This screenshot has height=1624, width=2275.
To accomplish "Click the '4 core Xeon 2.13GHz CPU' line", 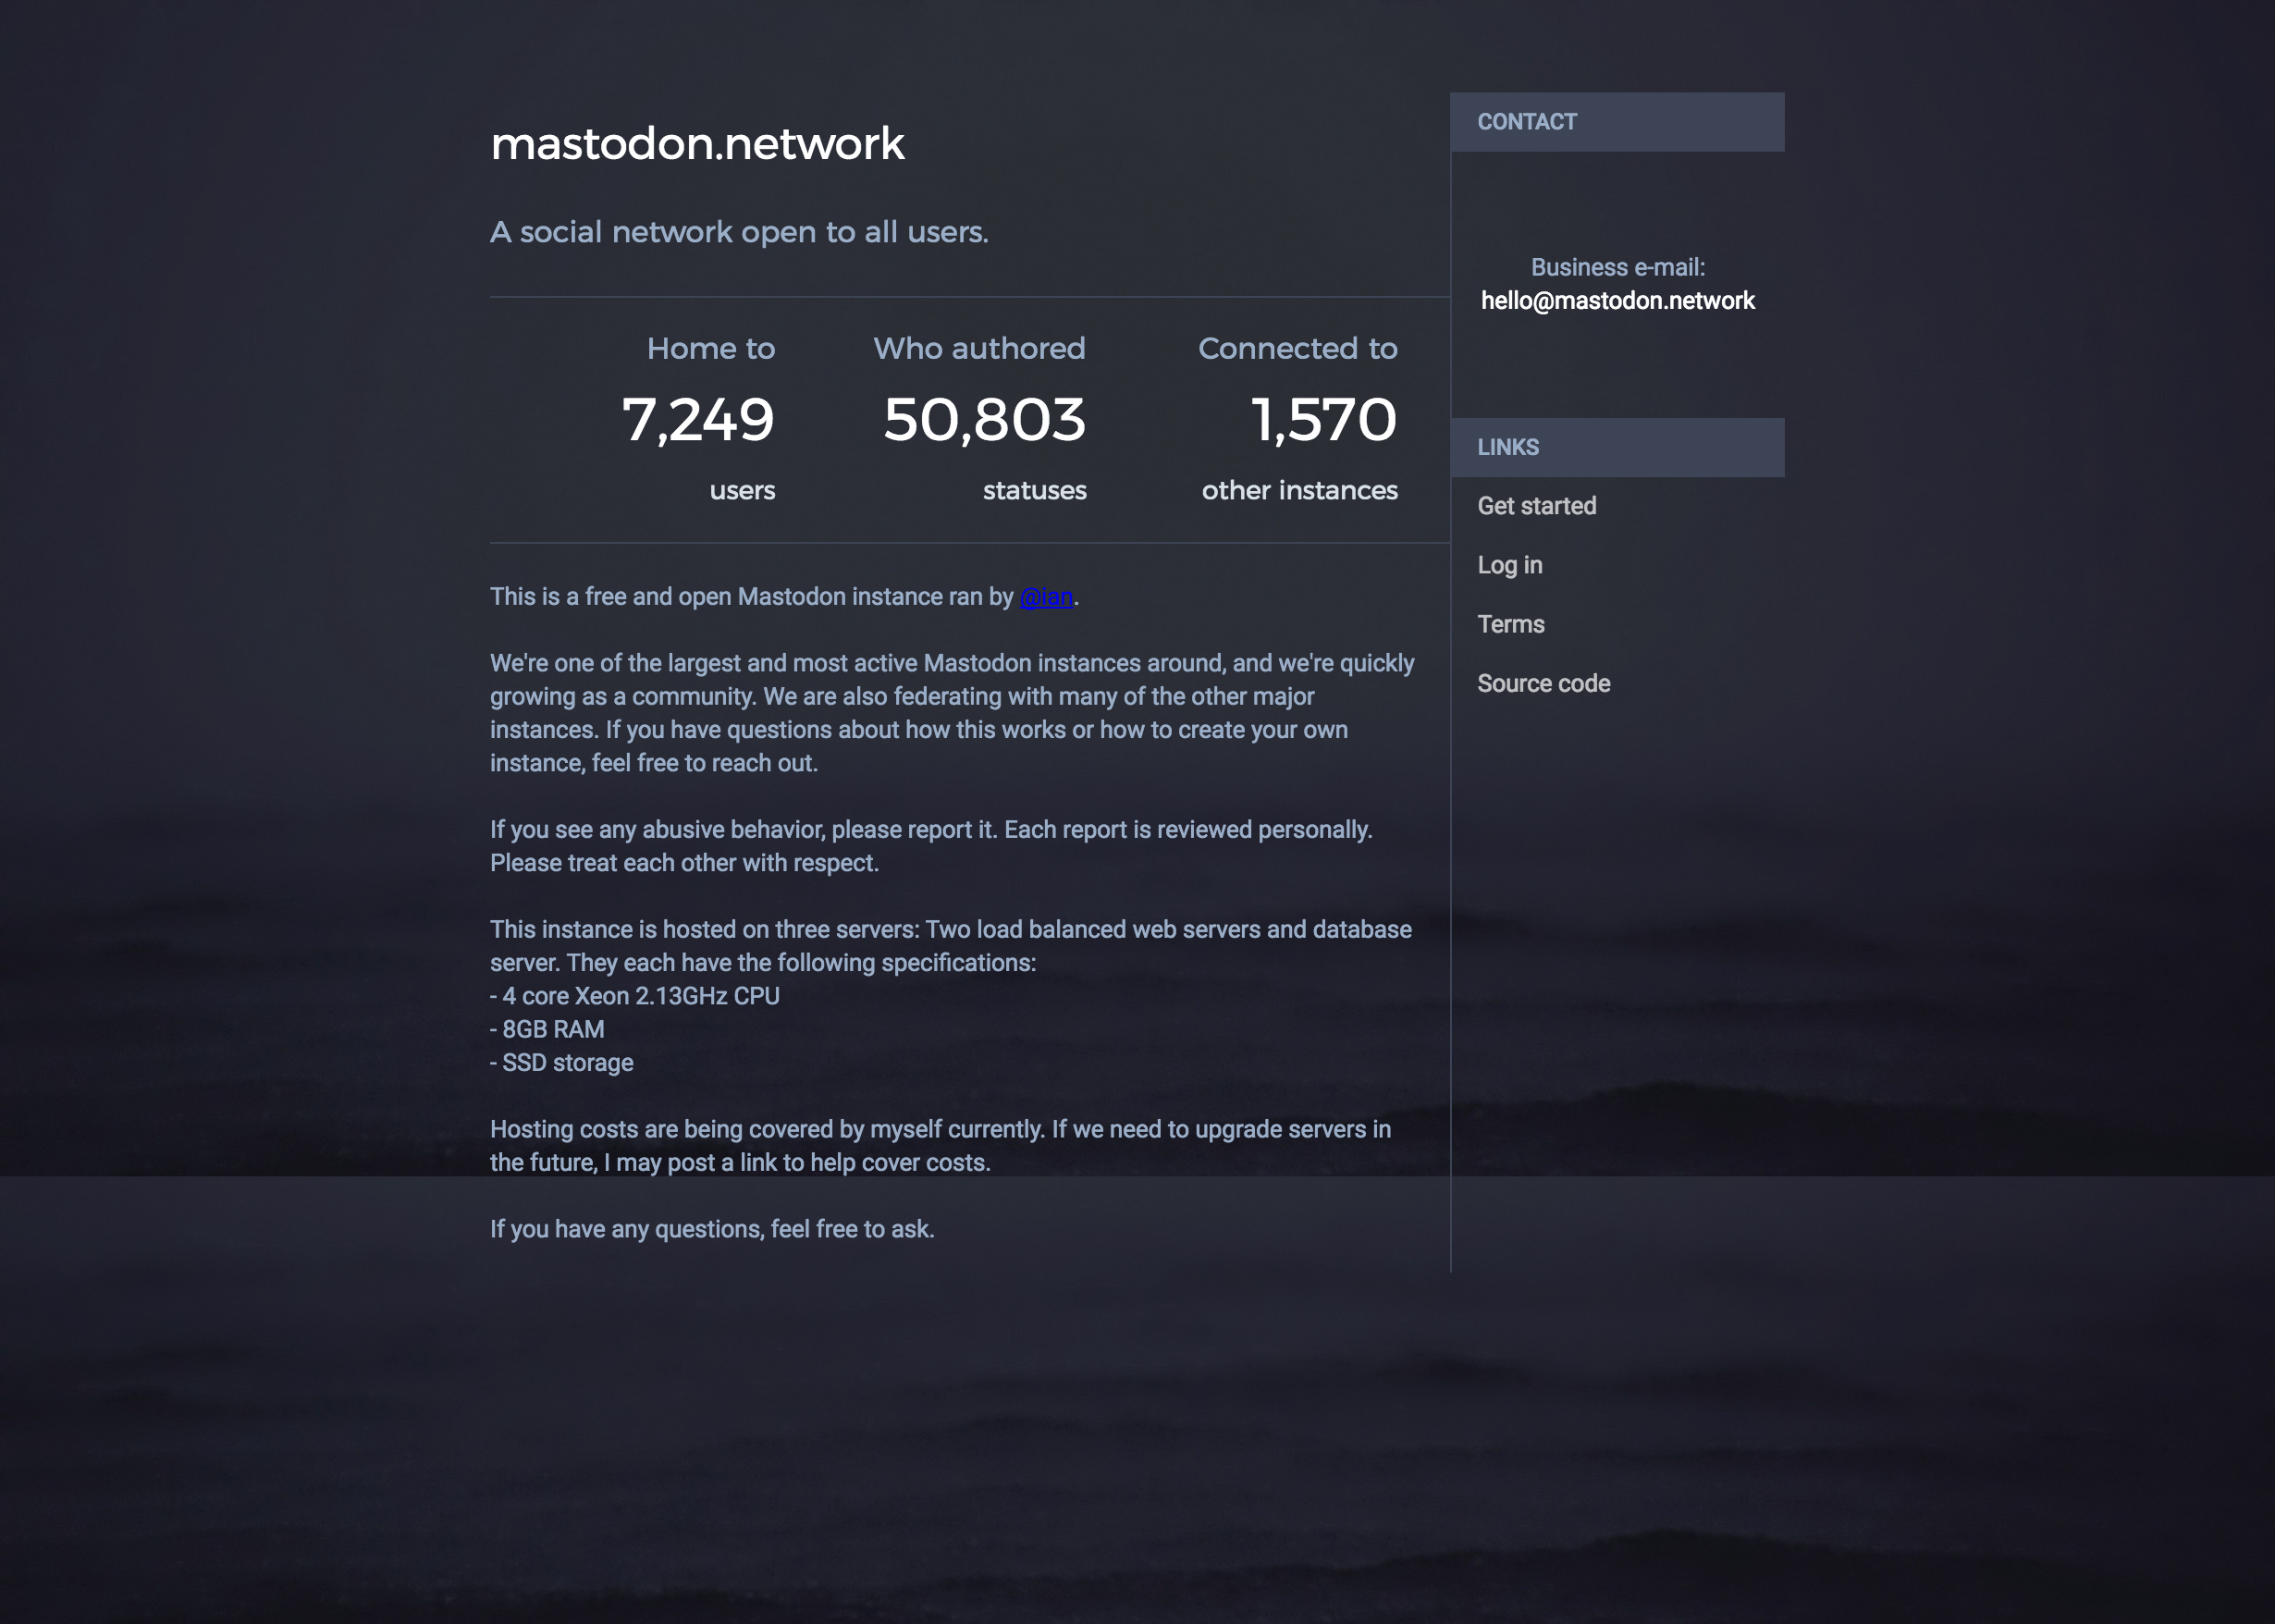I will click(635, 996).
